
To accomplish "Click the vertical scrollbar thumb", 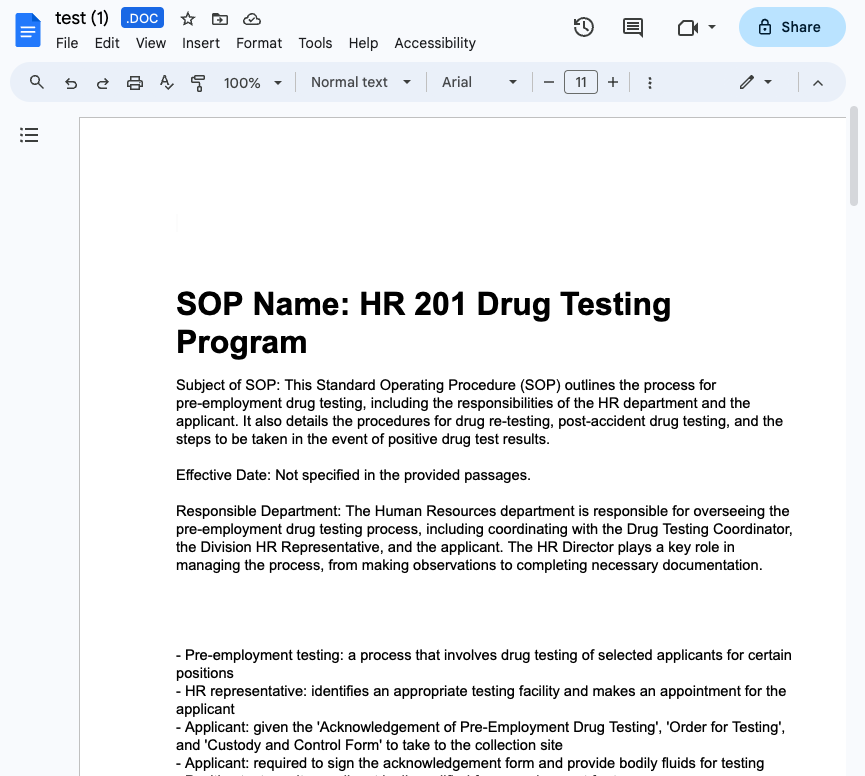I will (854, 157).
